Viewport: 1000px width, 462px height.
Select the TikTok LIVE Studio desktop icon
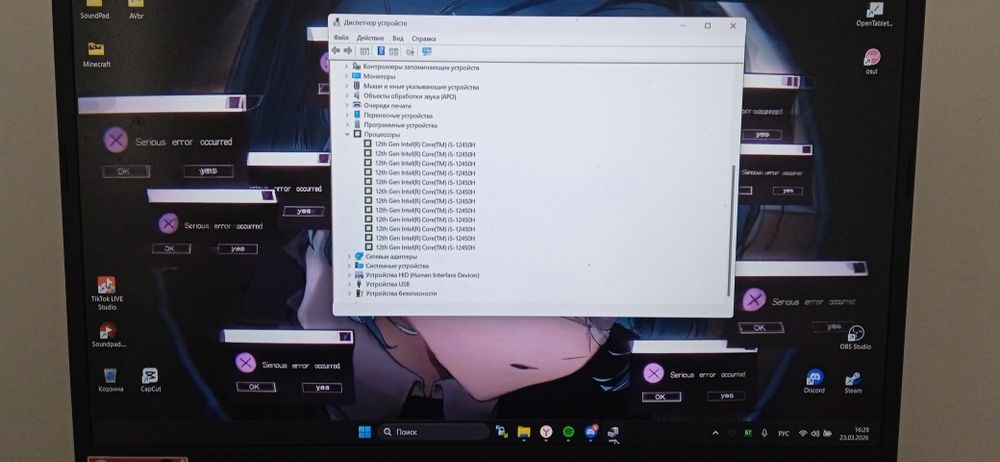tap(107, 293)
